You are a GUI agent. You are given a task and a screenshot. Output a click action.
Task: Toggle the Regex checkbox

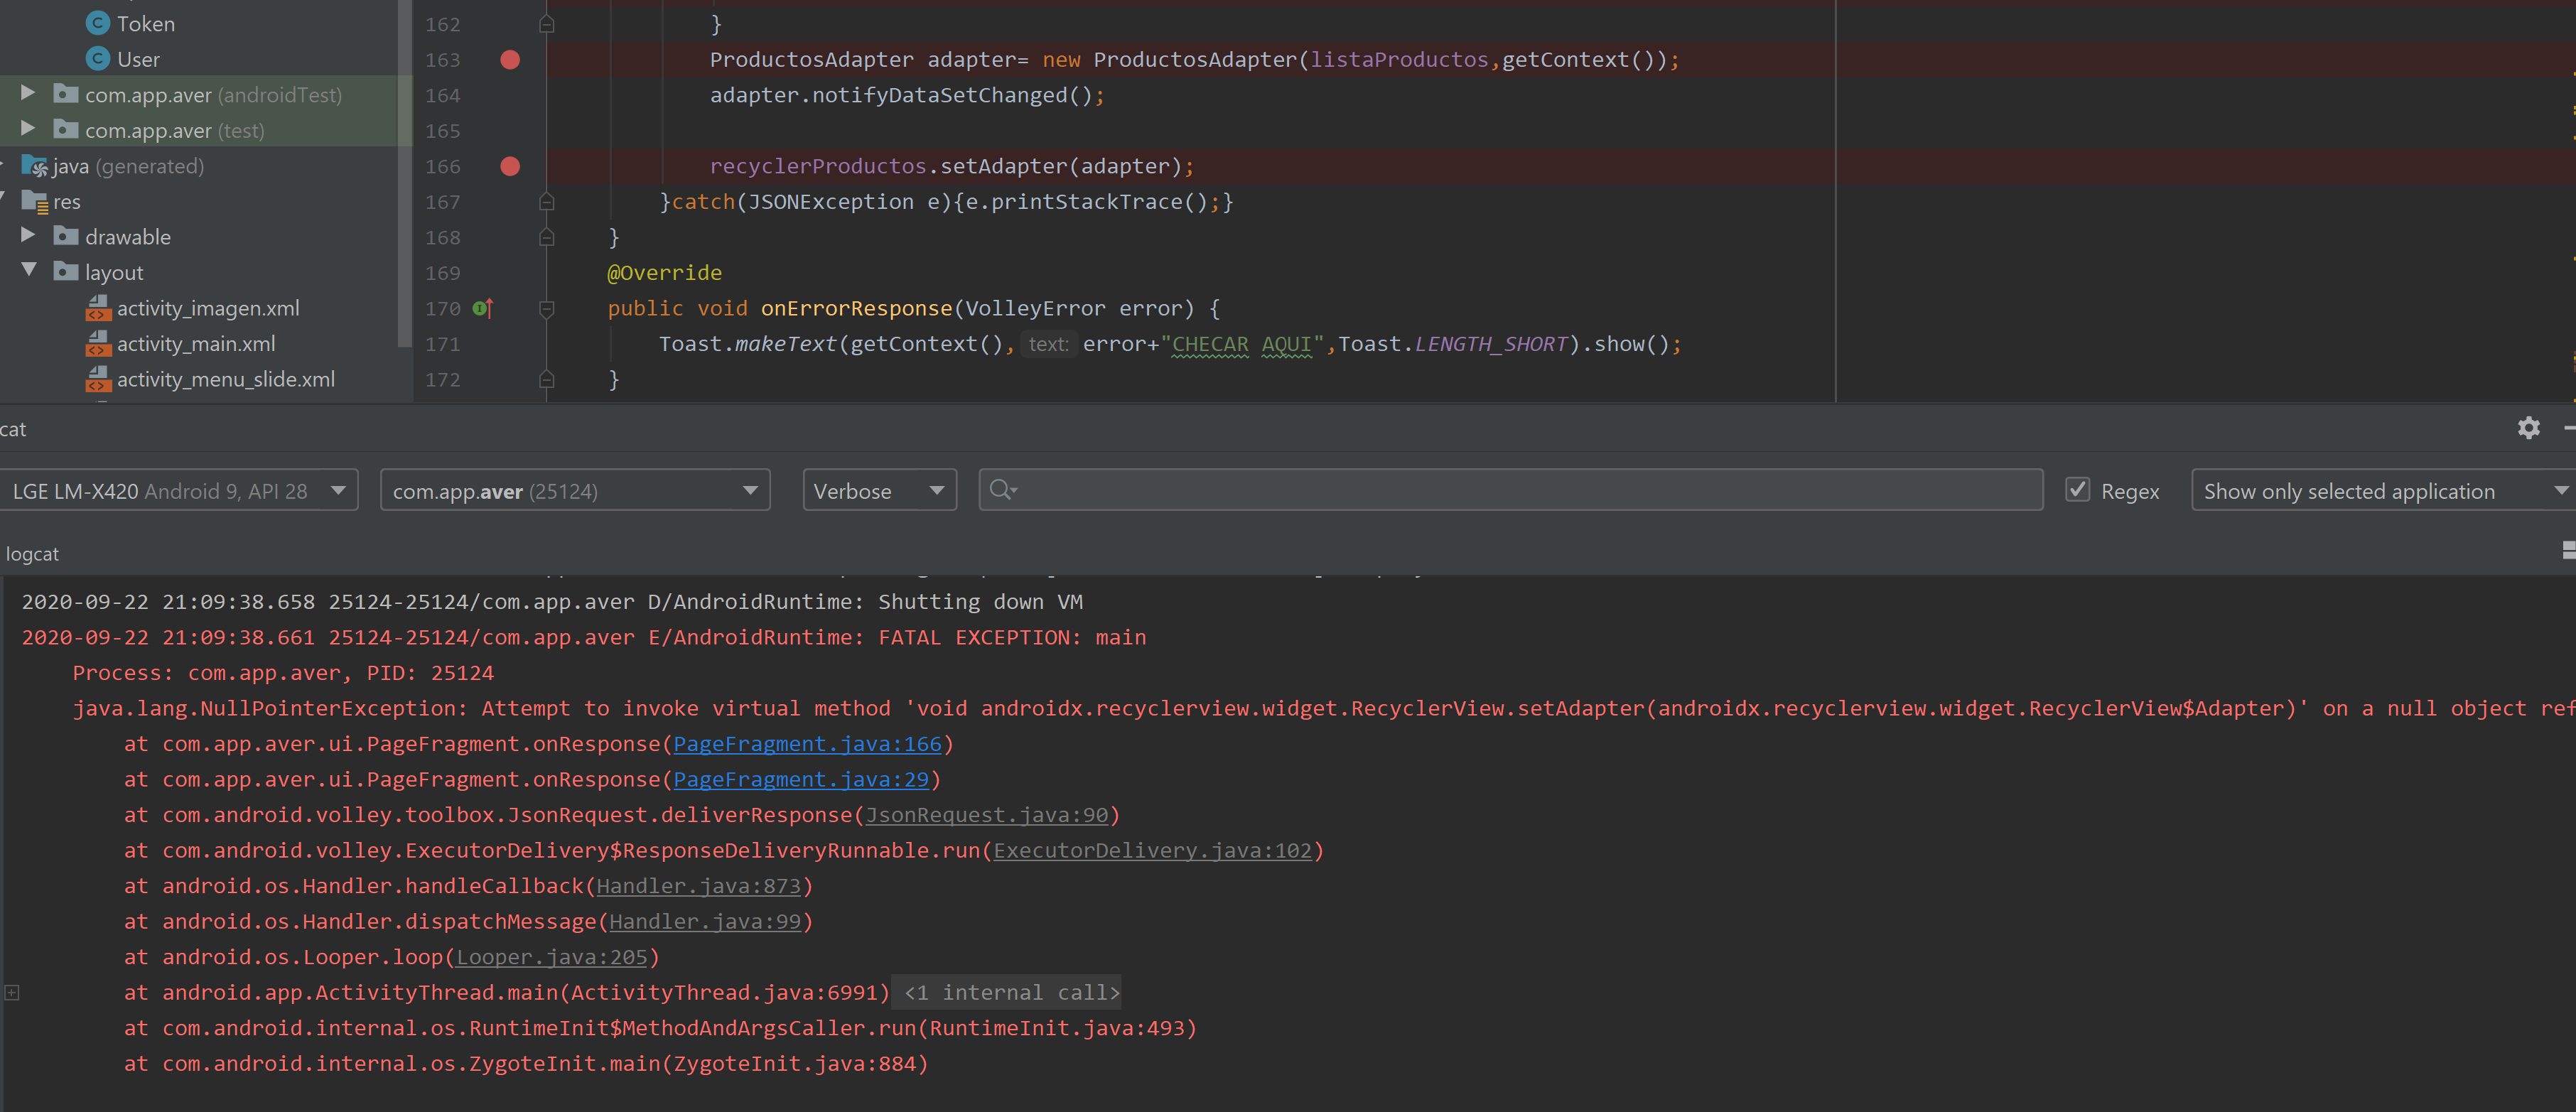[2077, 490]
